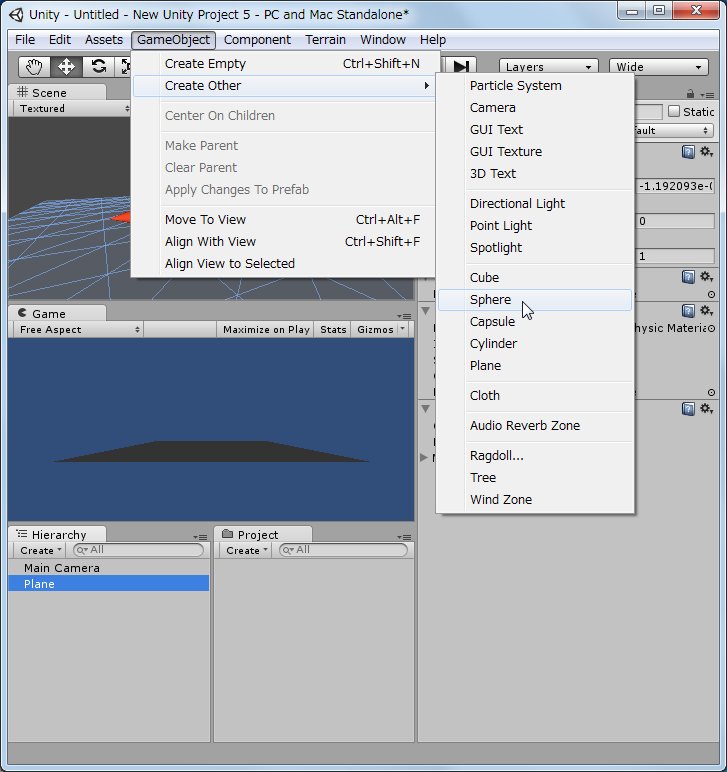Image resolution: width=727 pixels, height=772 pixels.
Task: Open the Wide layout dropdown
Action: click(x=658, y=67)
